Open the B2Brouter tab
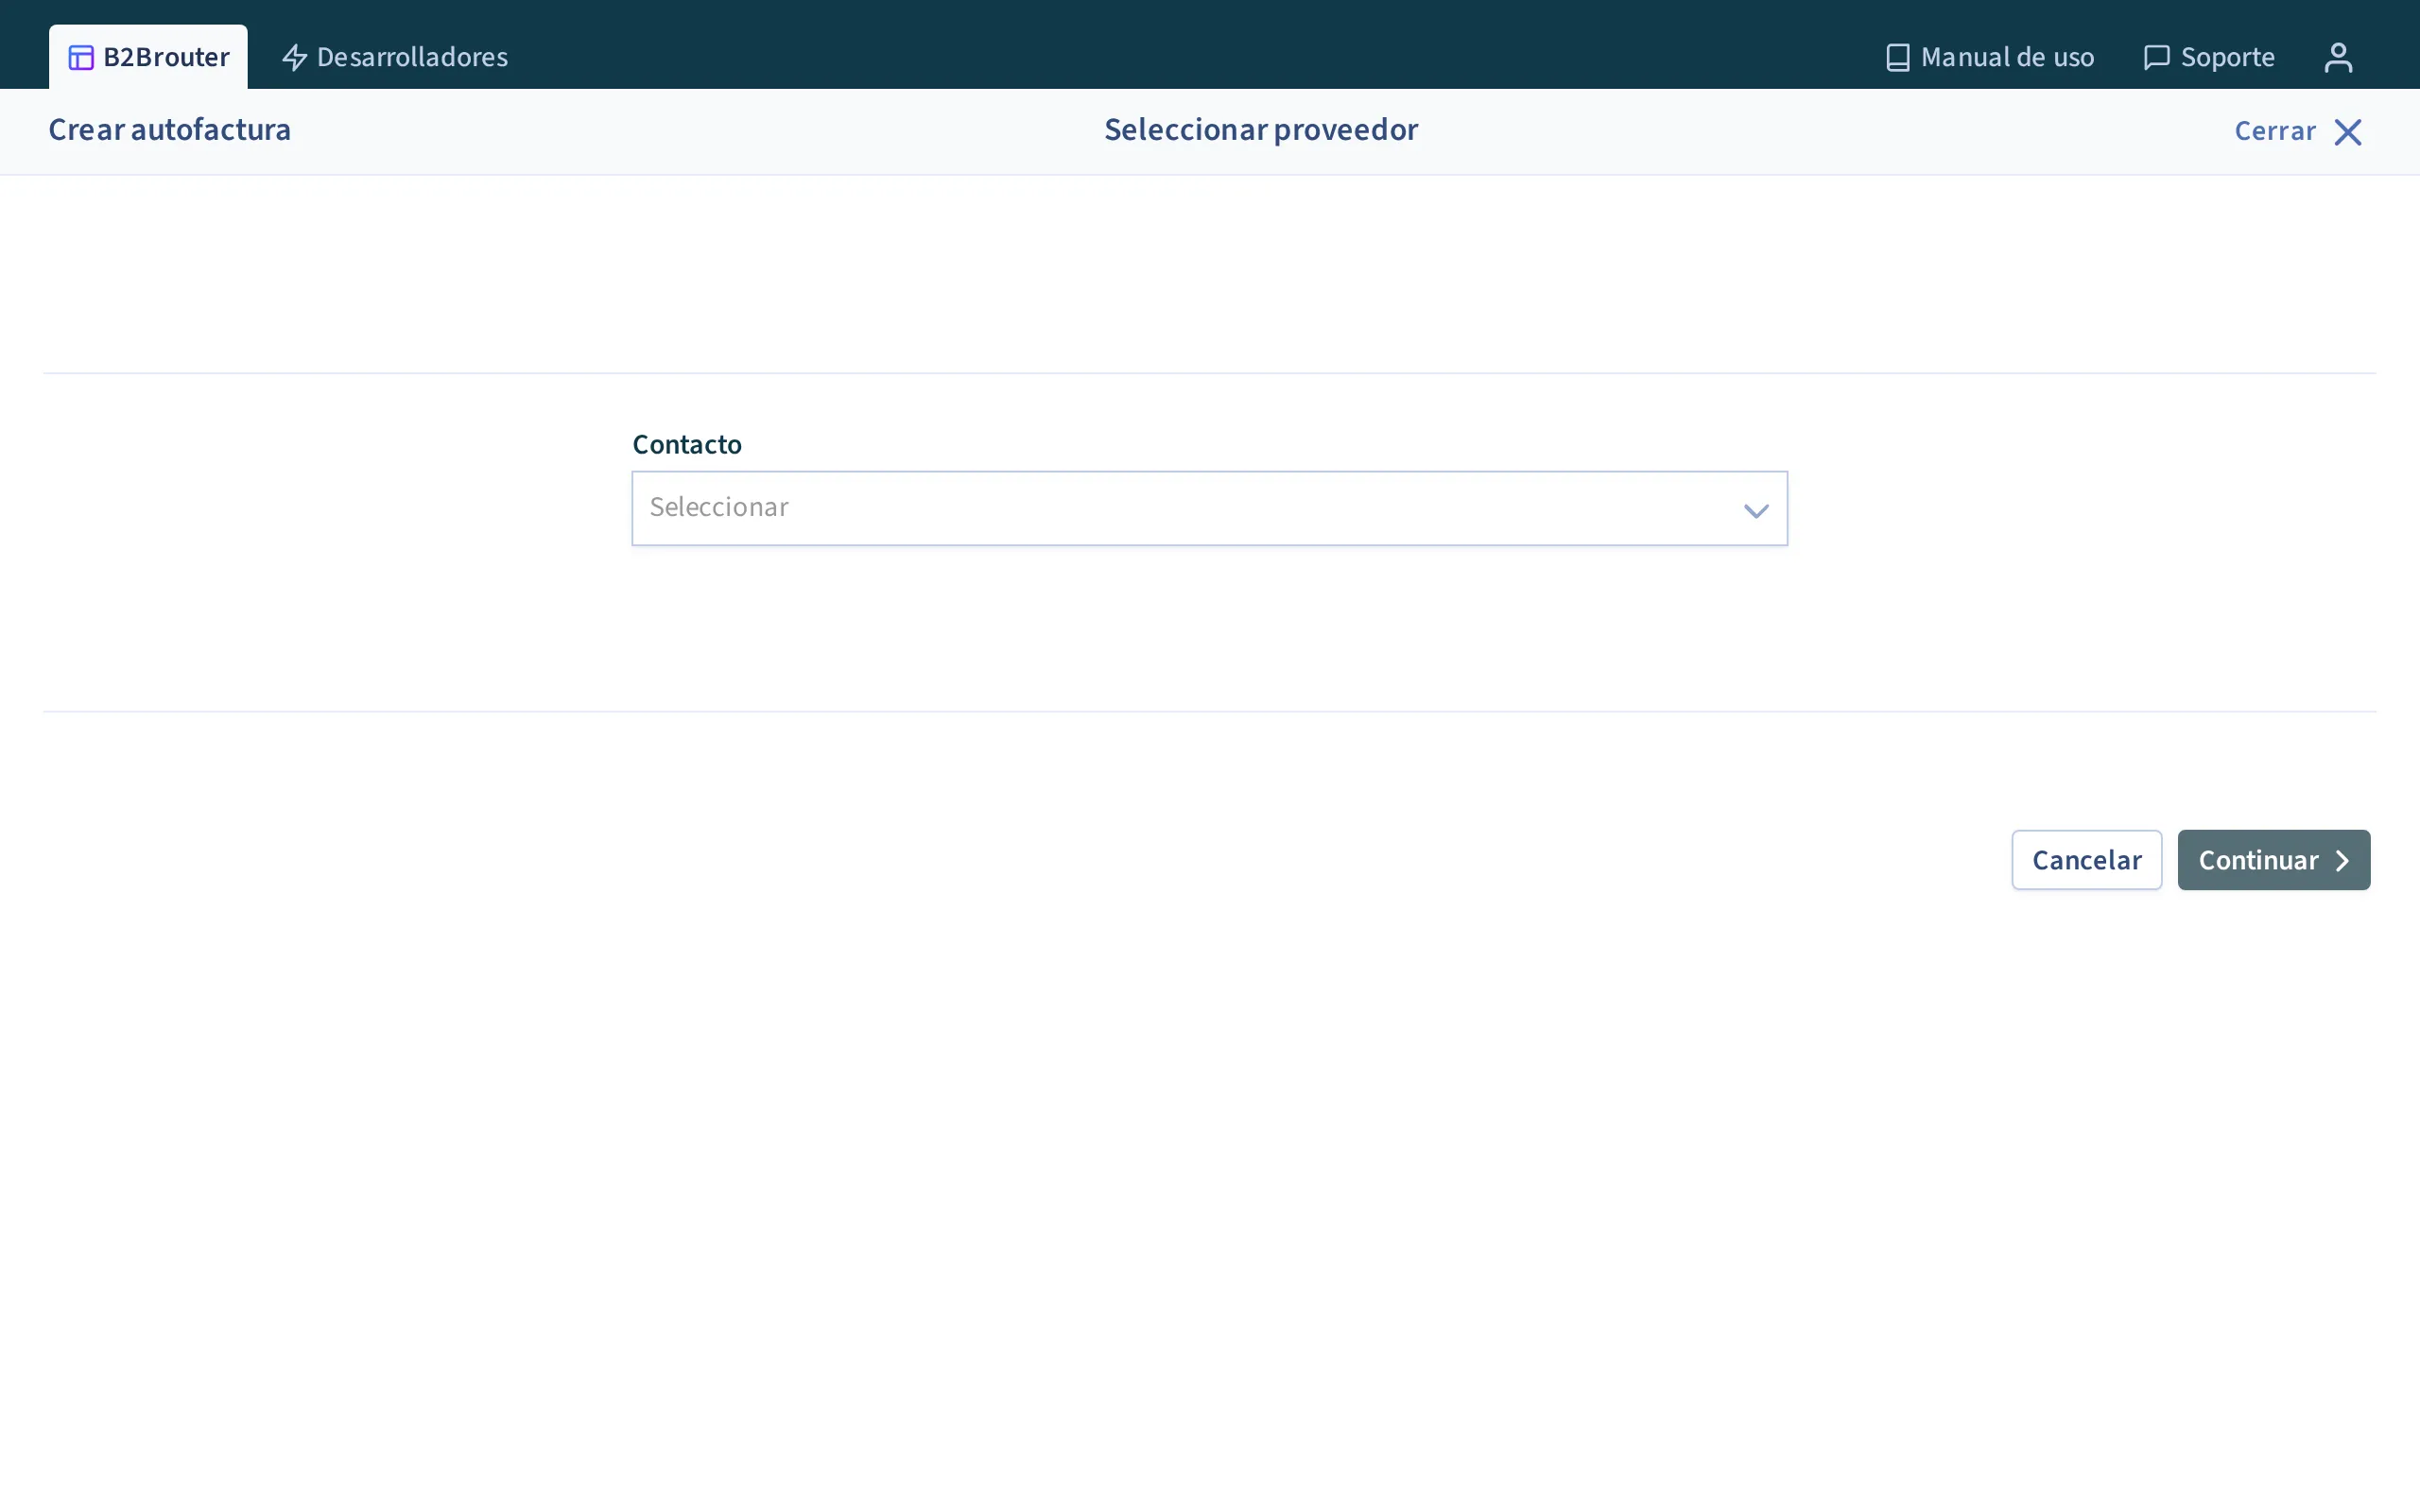The height and width of the screenshot is (1512, 2420). coord(148,57)
